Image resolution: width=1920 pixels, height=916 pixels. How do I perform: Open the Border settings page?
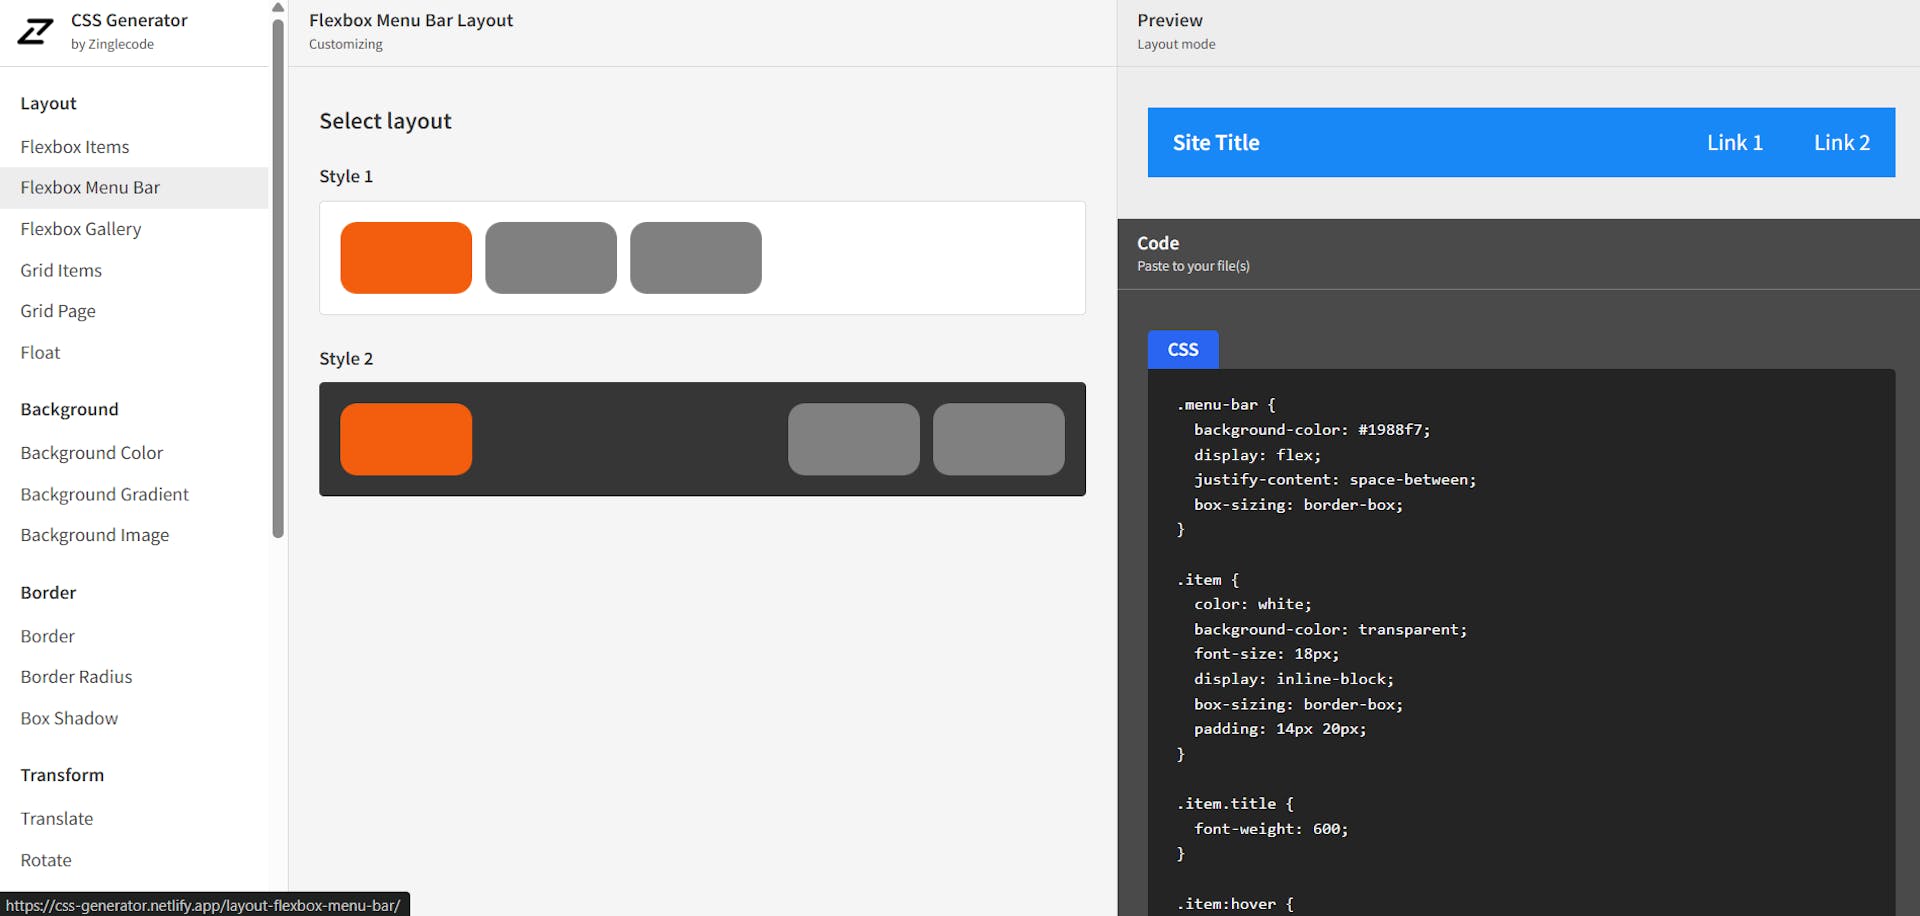coord(47,636)
